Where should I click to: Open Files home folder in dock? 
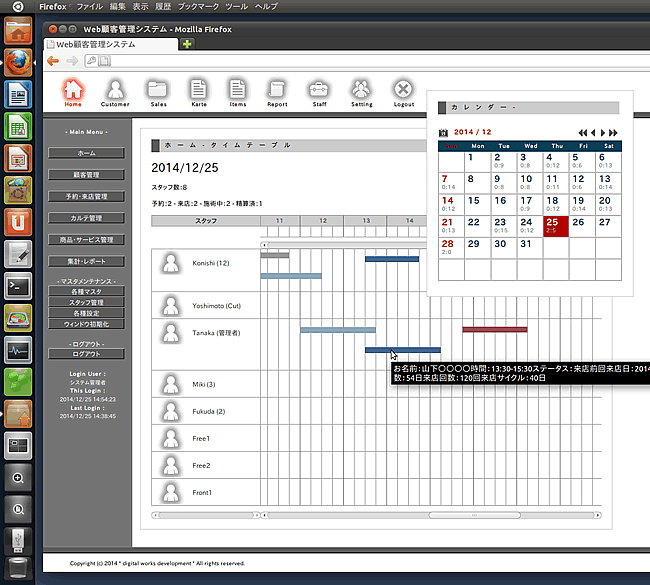pyautogui.click(x=18, y=30)
